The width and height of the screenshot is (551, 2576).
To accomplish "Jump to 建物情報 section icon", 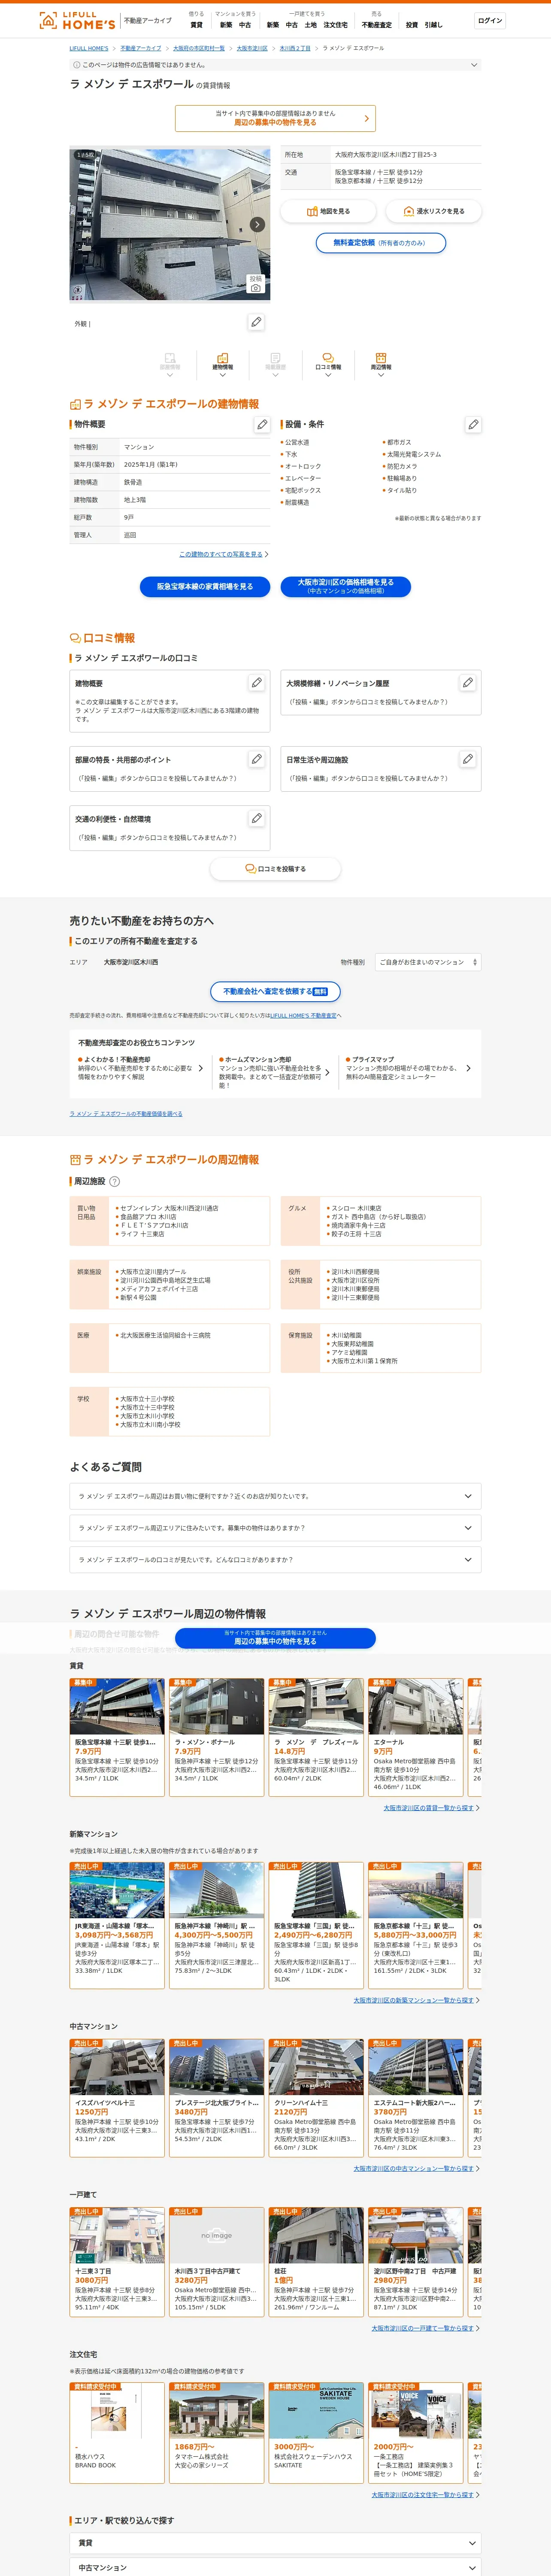I will (x=222, y=364).
